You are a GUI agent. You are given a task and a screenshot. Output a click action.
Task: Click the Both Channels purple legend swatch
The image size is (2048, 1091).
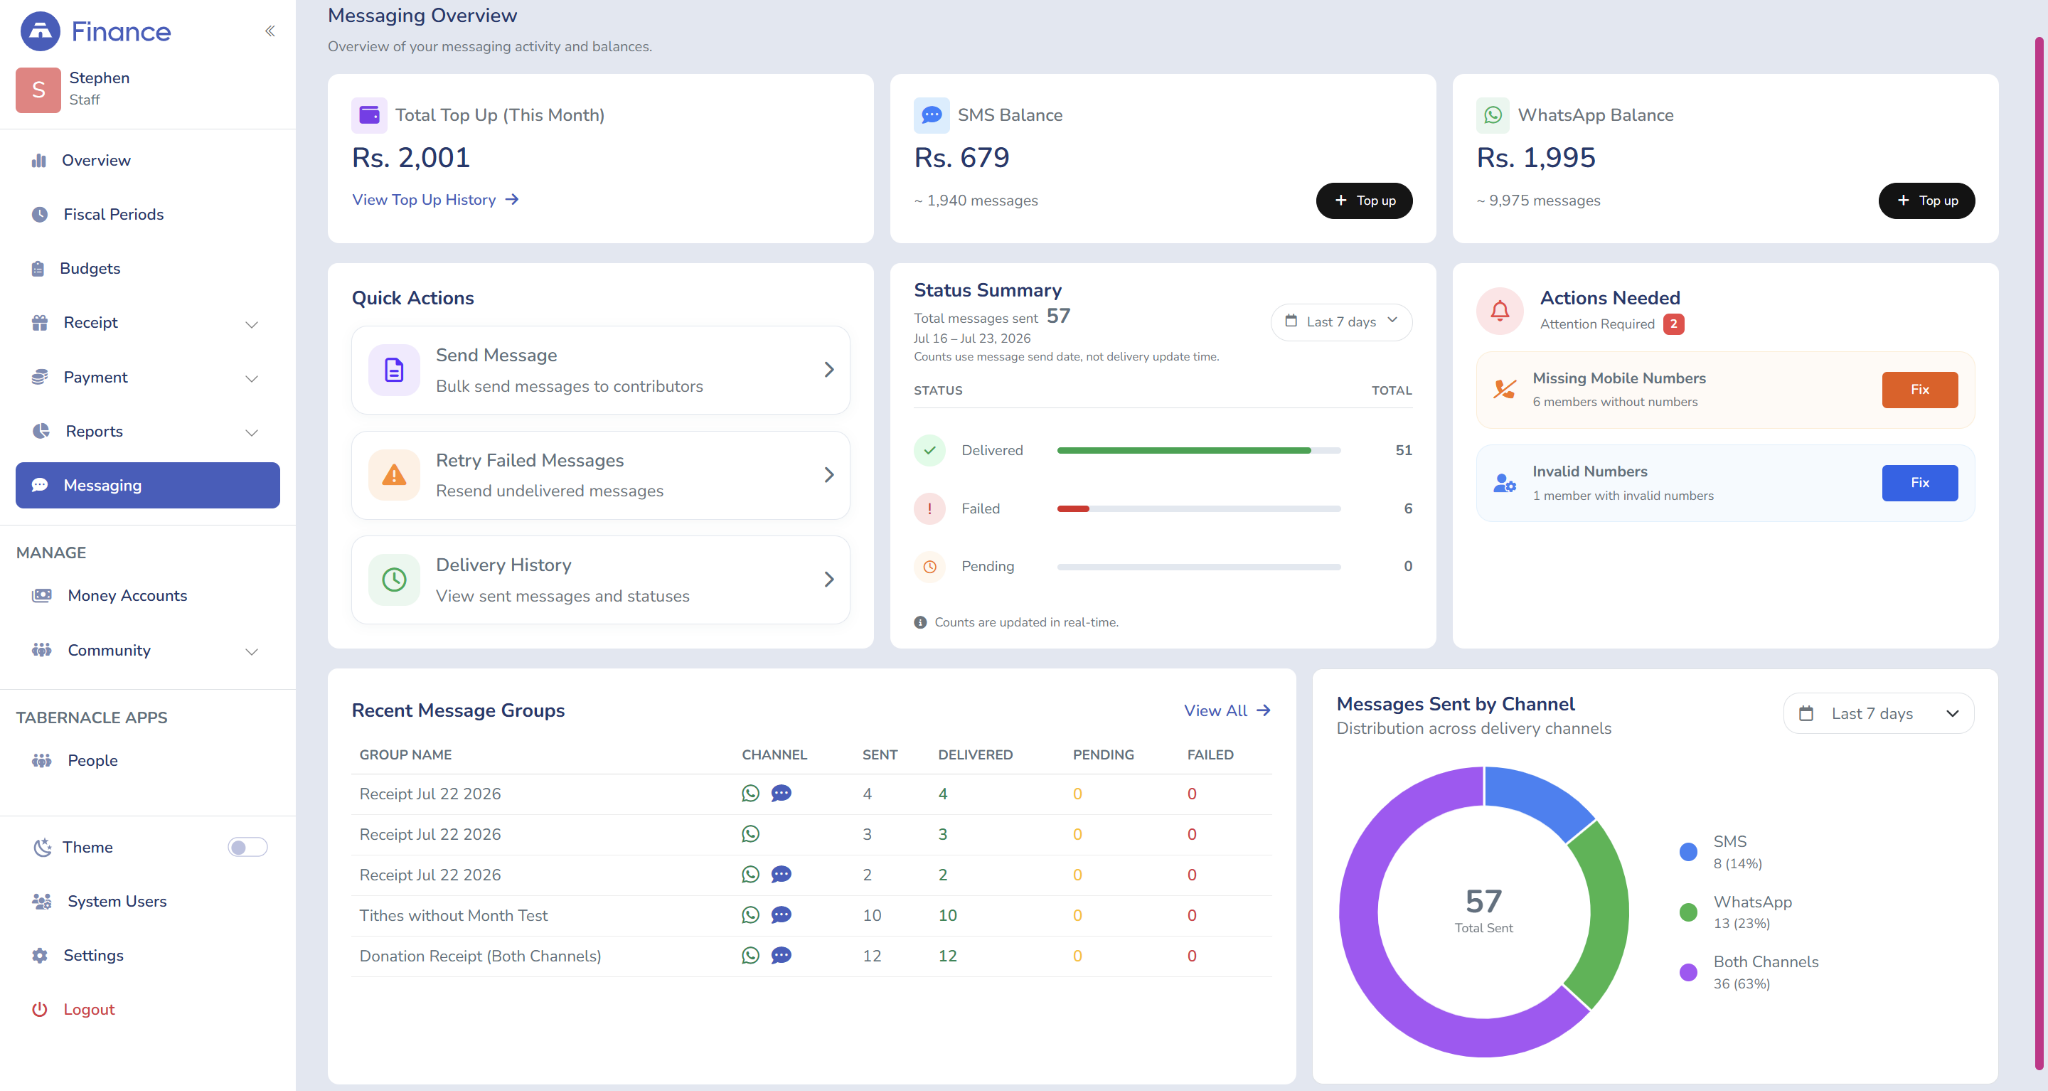(1688, 972)
